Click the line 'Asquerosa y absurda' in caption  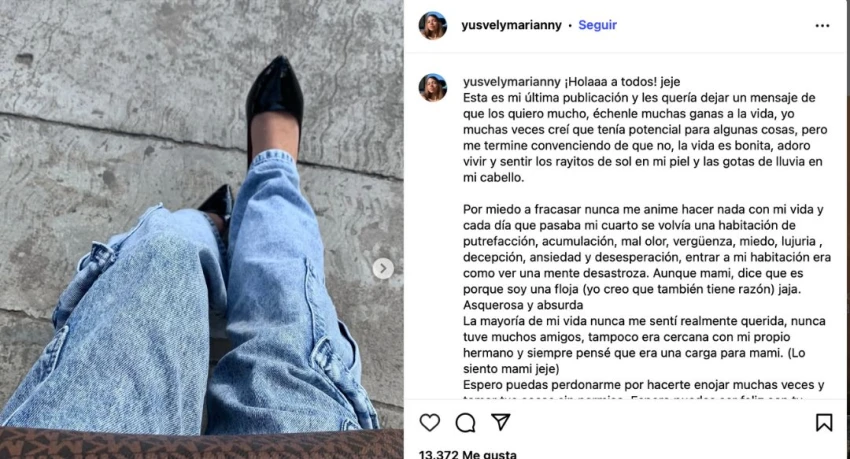[x=523, y=305]
